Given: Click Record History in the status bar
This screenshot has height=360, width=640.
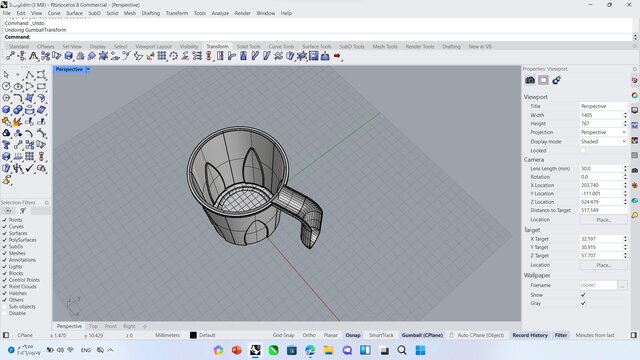Looking at the screenshot, I should tap(530, 335).
